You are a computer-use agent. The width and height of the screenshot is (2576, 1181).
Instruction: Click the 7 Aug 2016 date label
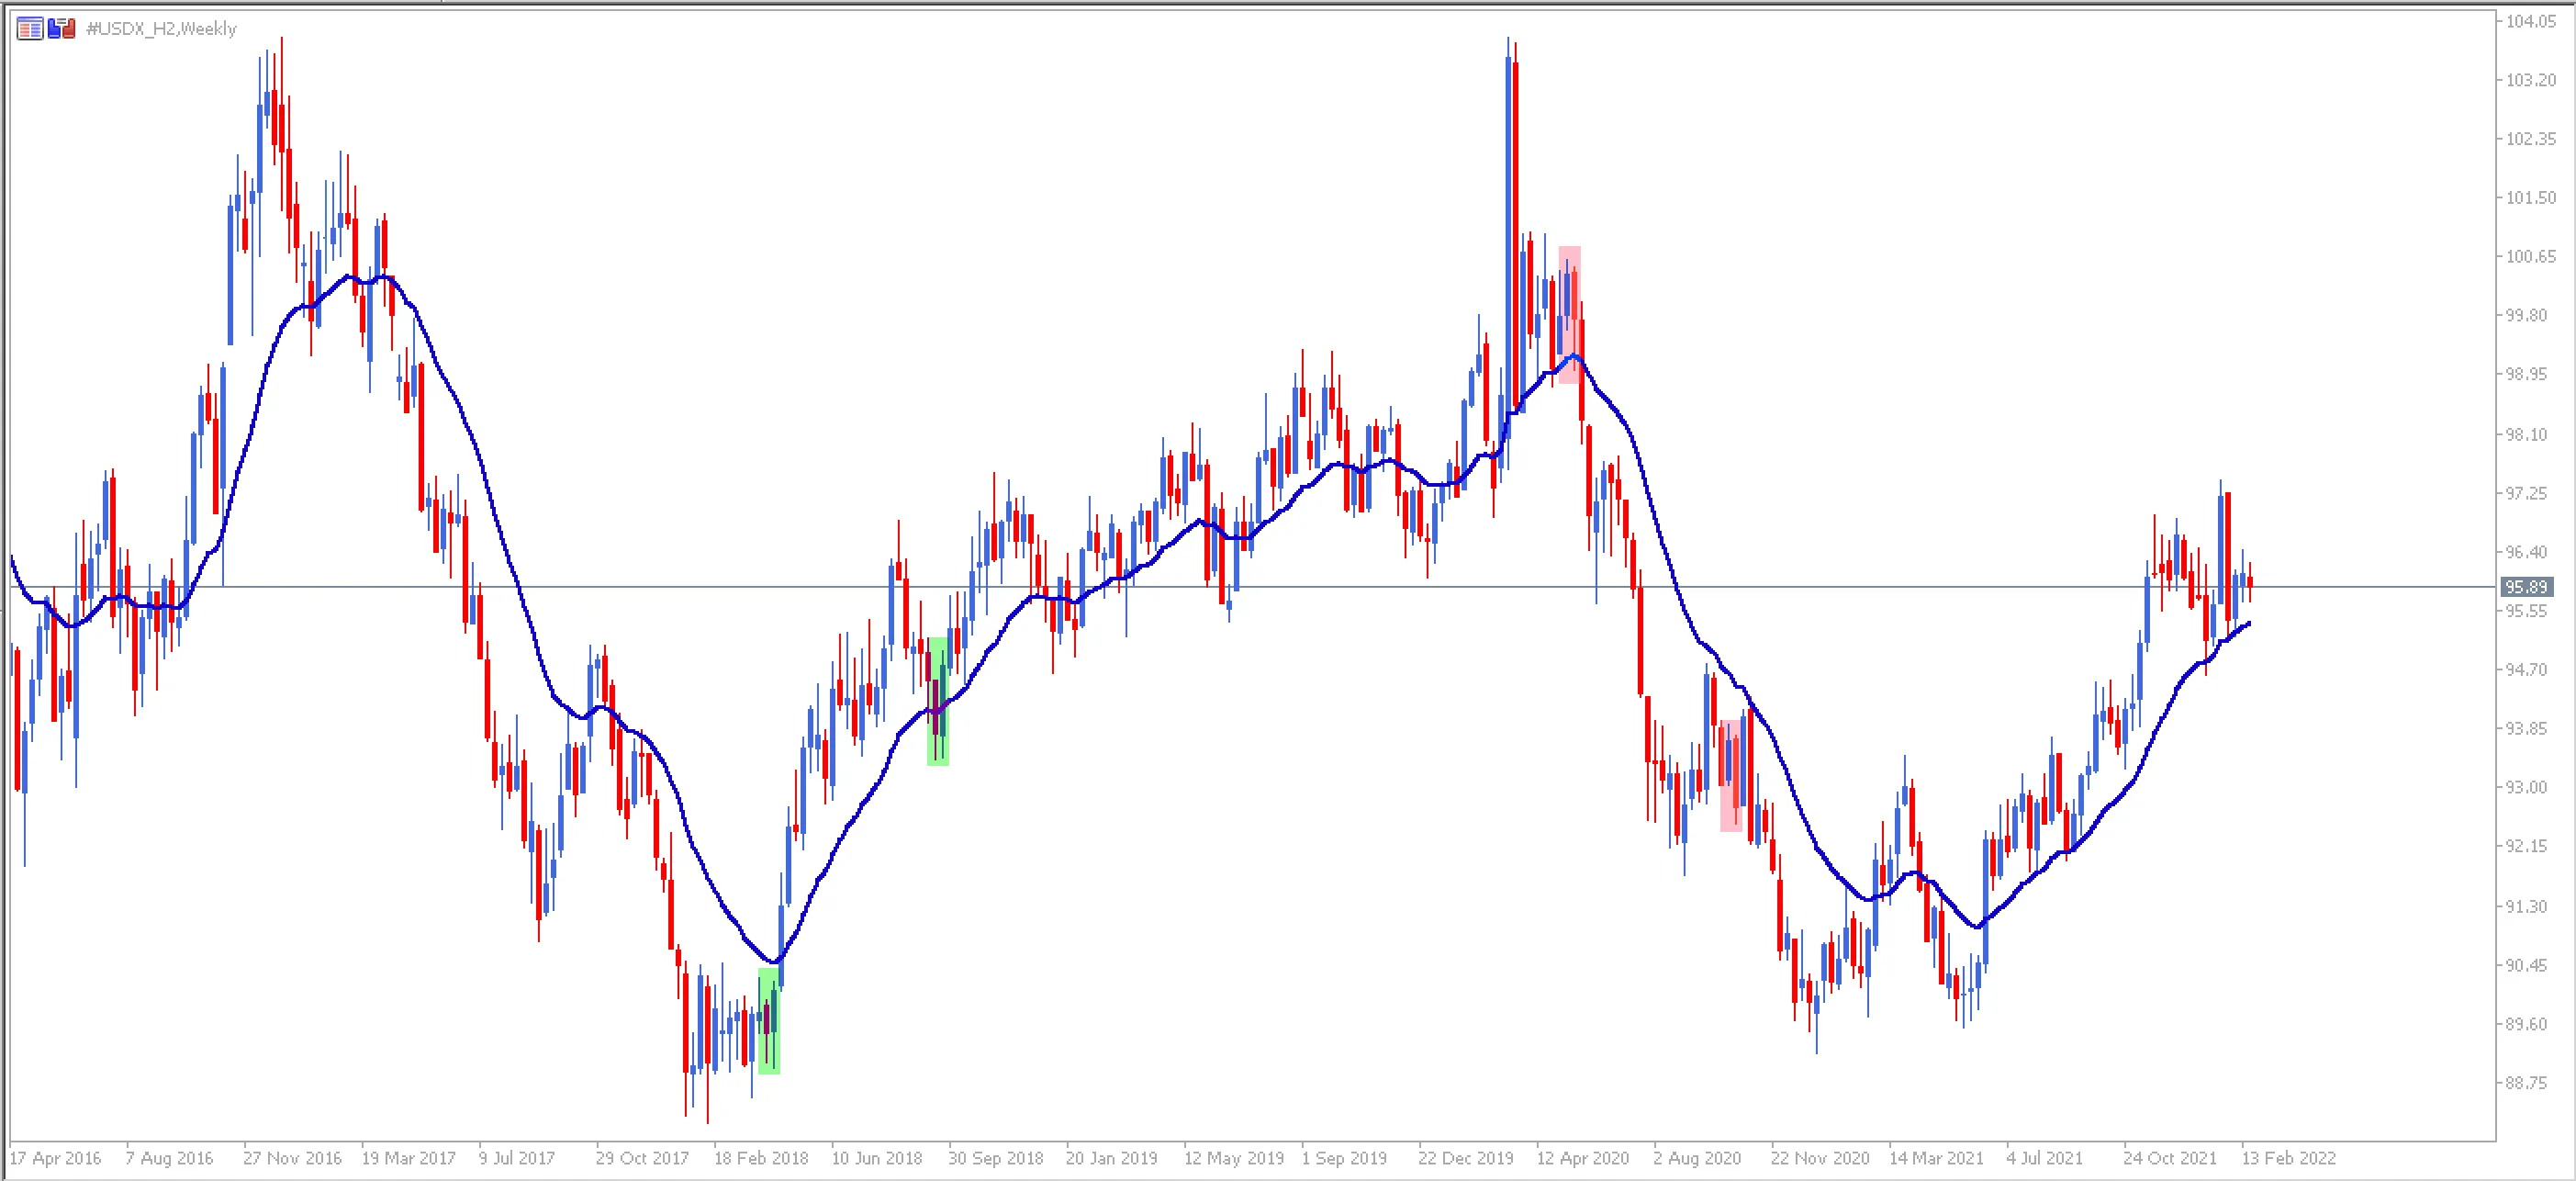(x=170, y=1158)
